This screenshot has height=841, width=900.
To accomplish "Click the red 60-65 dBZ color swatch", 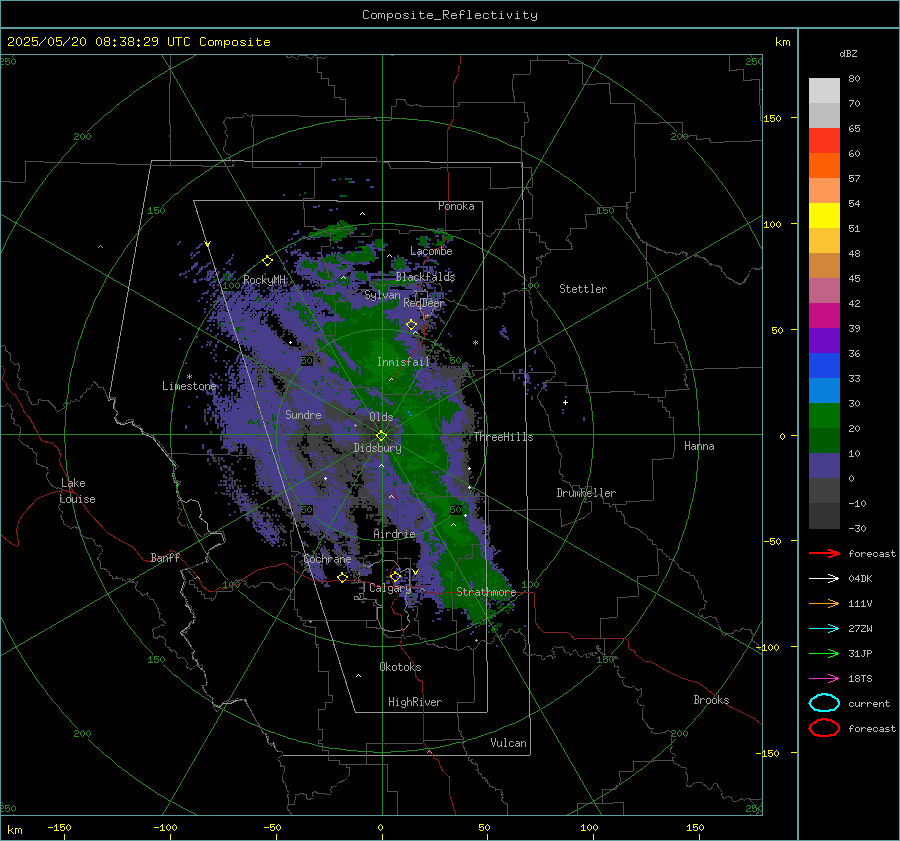I will pyautogui.click(x=824, y=141).
